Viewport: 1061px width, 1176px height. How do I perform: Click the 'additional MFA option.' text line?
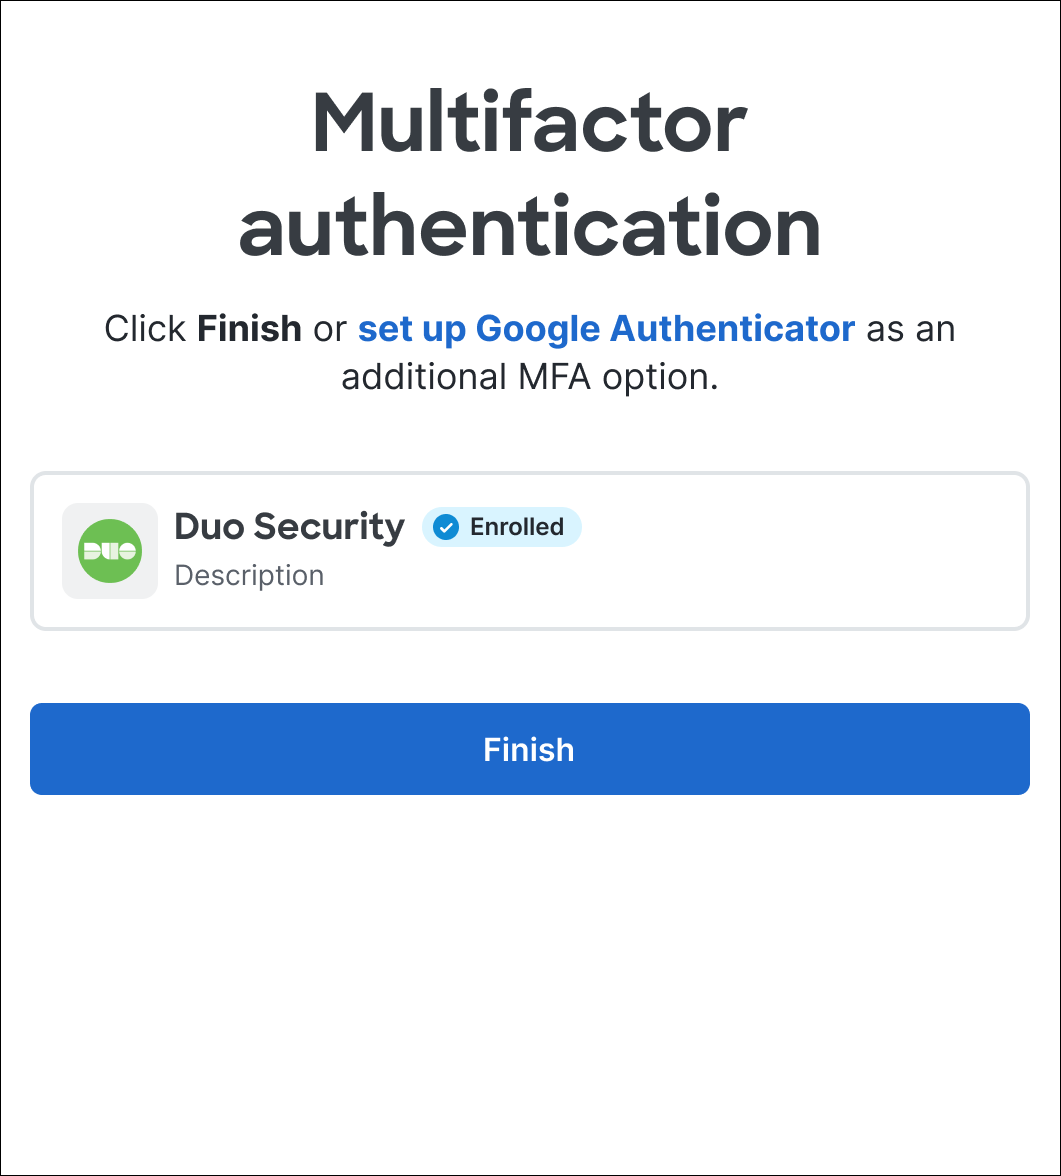click(x=530, y=377)
